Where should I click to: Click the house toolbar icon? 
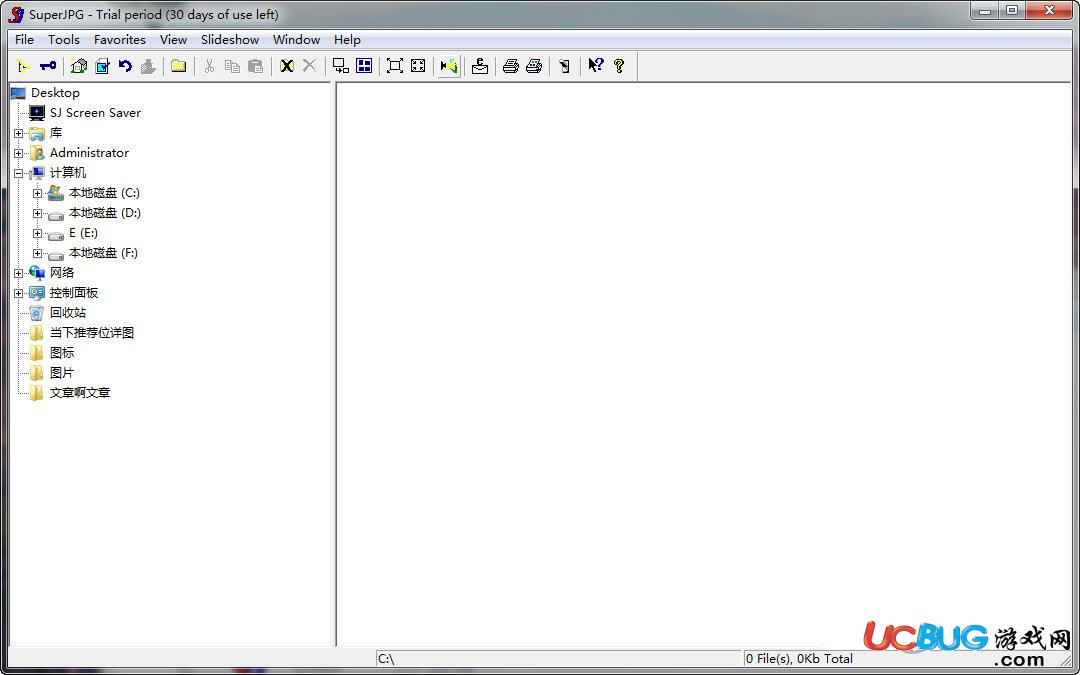[x=79, y=66]
